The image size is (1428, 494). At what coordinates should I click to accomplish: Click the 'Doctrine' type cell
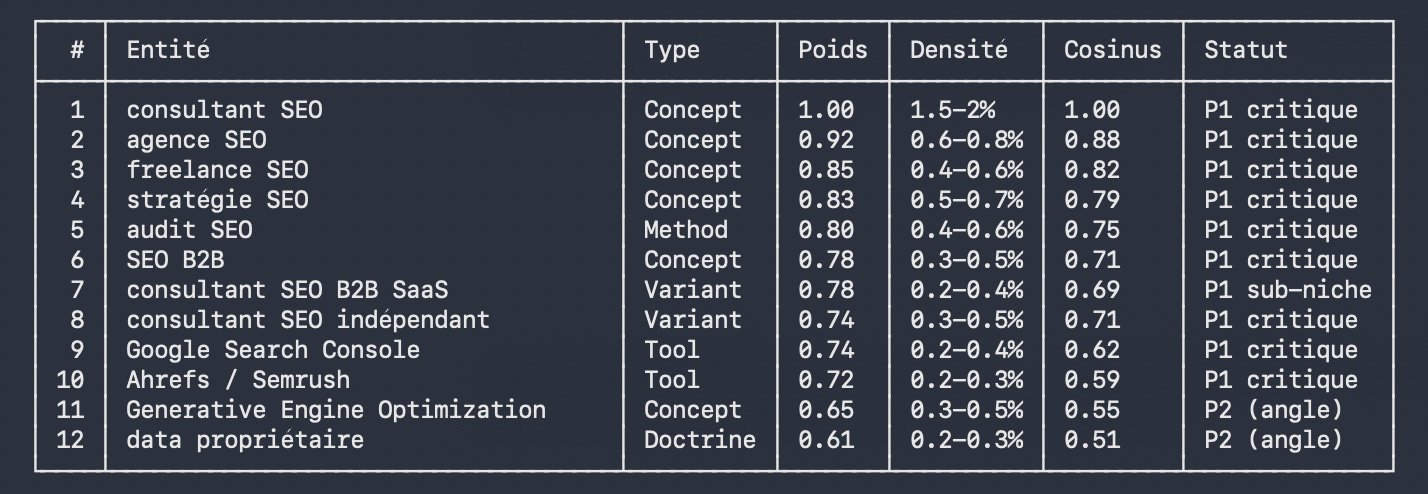click(699, 439)
